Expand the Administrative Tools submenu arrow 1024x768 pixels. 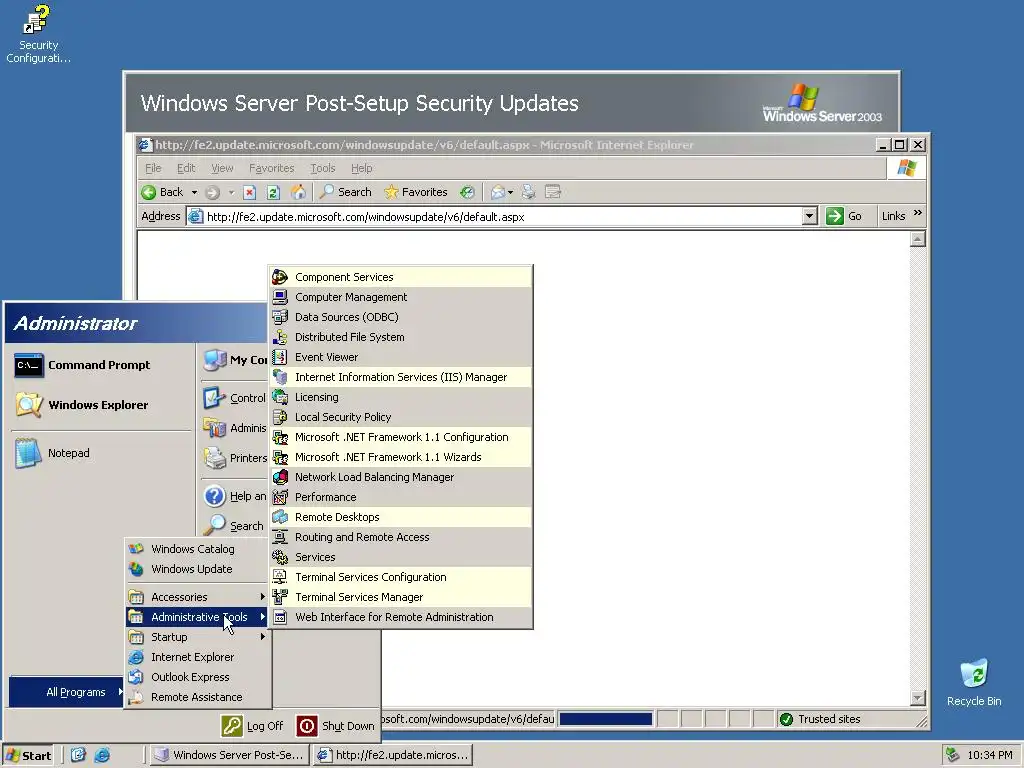coord(263,616)
